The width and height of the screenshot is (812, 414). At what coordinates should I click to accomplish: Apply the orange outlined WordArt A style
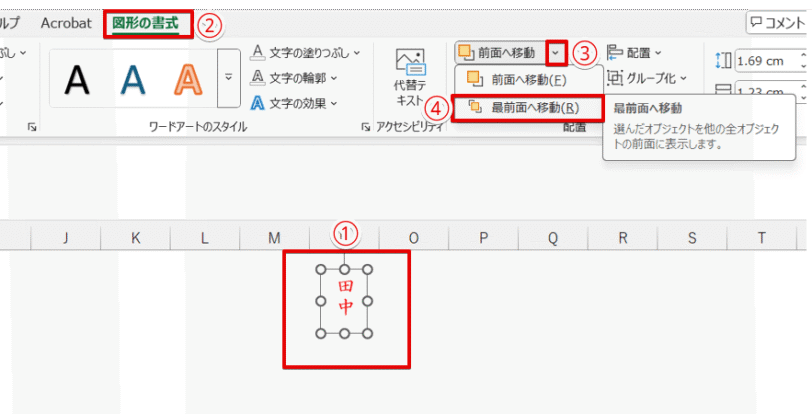pos(188,80)
